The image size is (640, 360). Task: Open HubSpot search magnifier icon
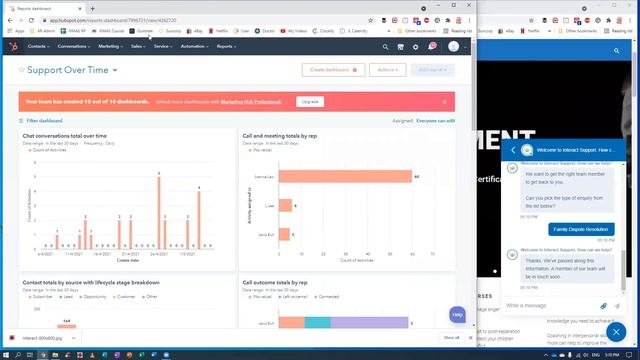[385, 47]
